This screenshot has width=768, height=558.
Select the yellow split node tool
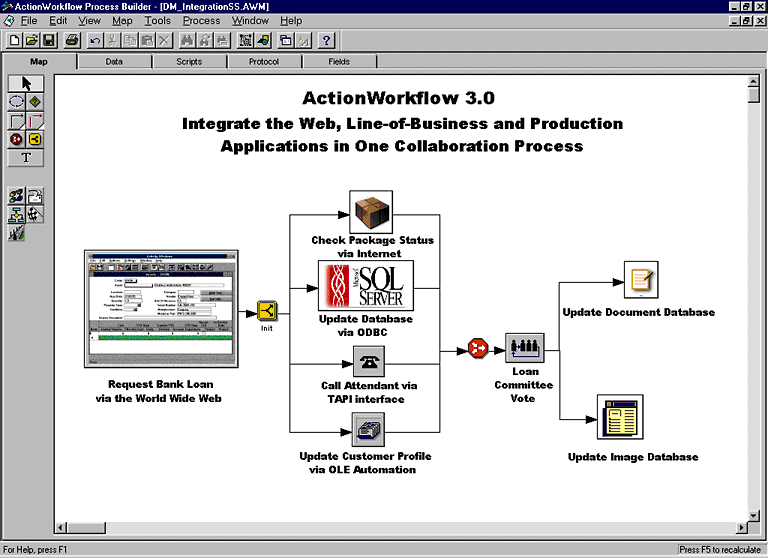click(x=35, y=139)
